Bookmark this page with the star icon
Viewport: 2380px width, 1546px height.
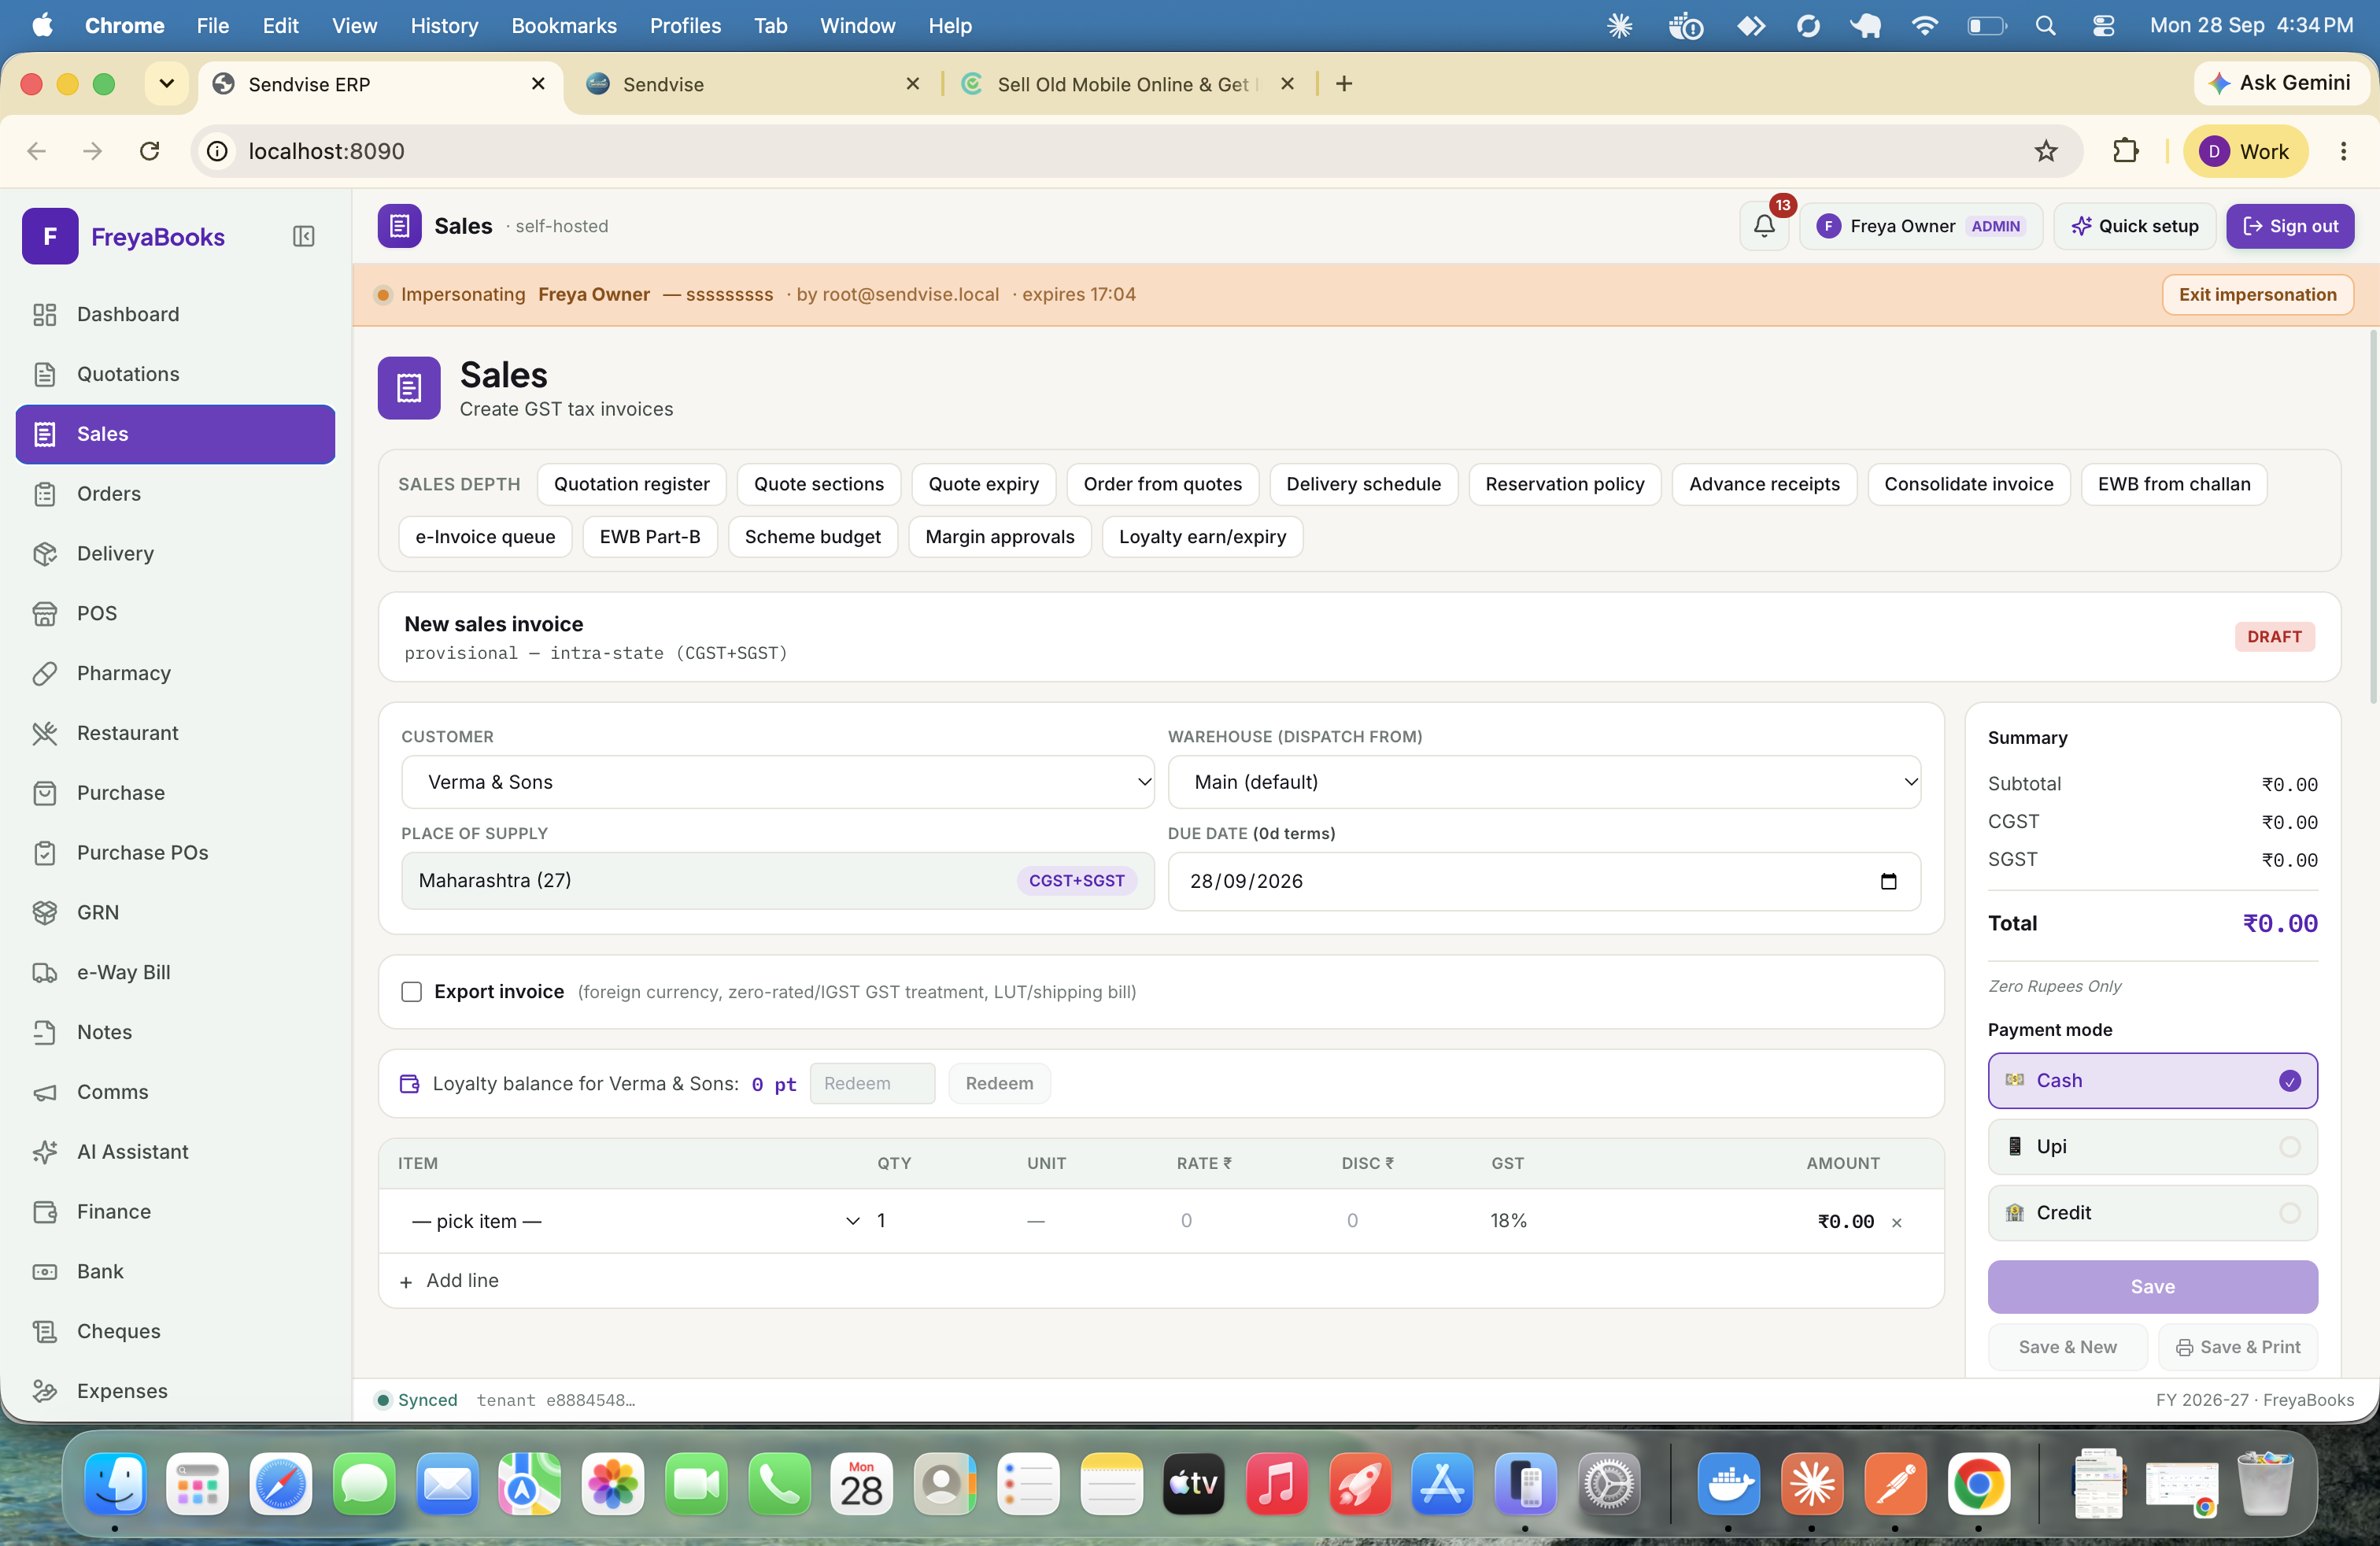pos(2046,151)
